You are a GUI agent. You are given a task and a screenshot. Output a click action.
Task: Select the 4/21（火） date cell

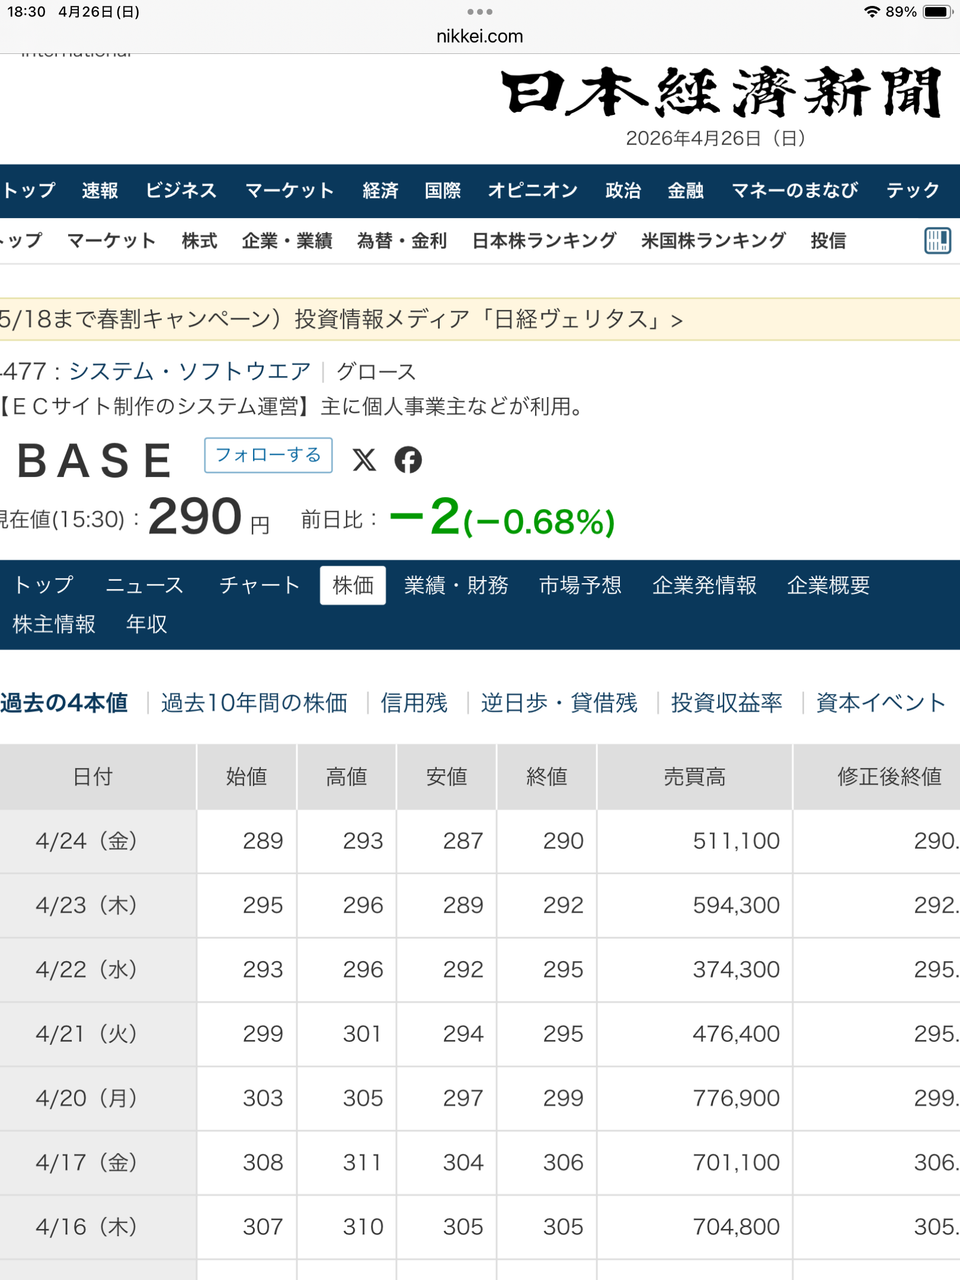tap(98, 1034)
